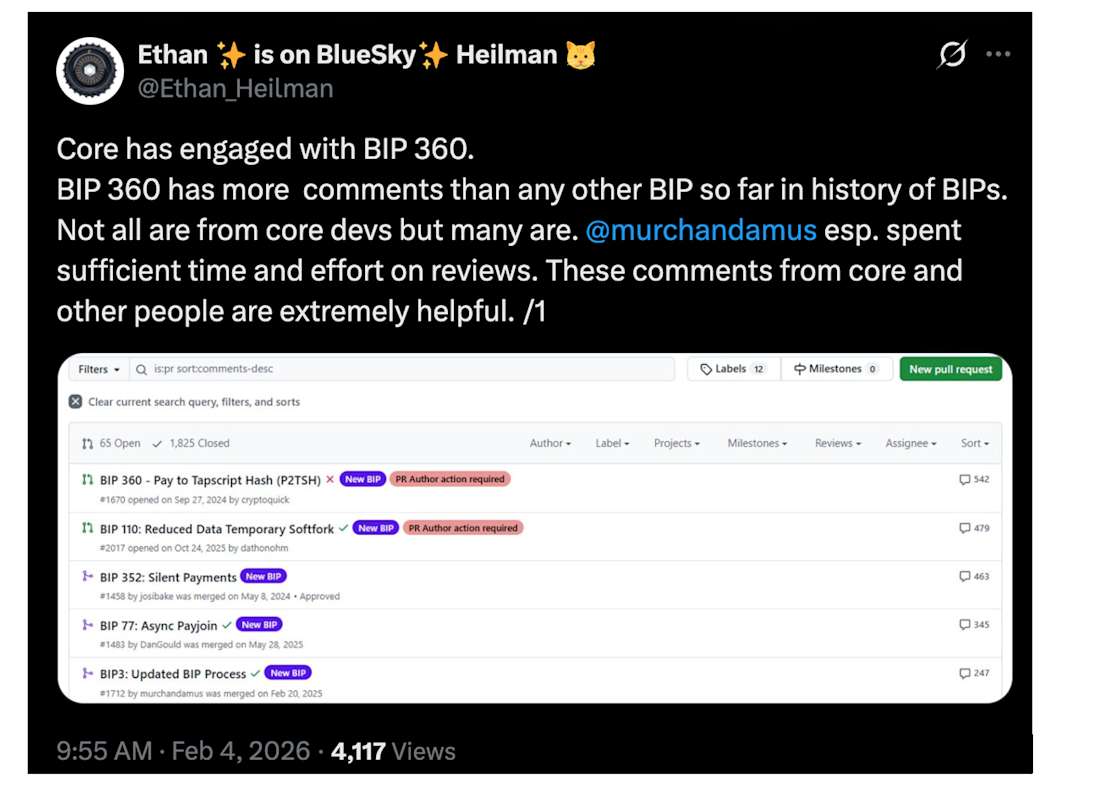Viewport: 1100px width, 797px height.
Task: Select the 65 Open filter link
Action: [x=120, y=443]
